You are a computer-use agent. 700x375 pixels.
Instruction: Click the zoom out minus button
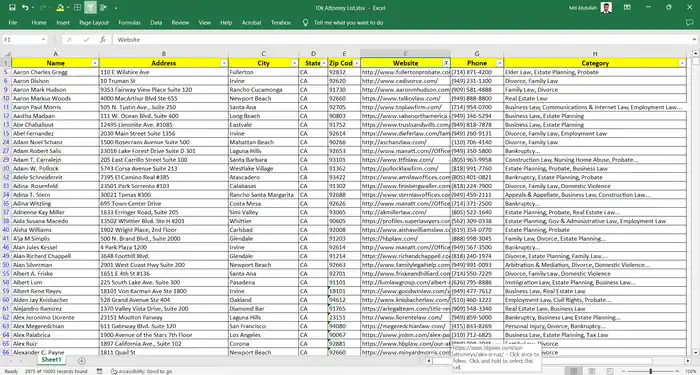[x=624, y=371]
